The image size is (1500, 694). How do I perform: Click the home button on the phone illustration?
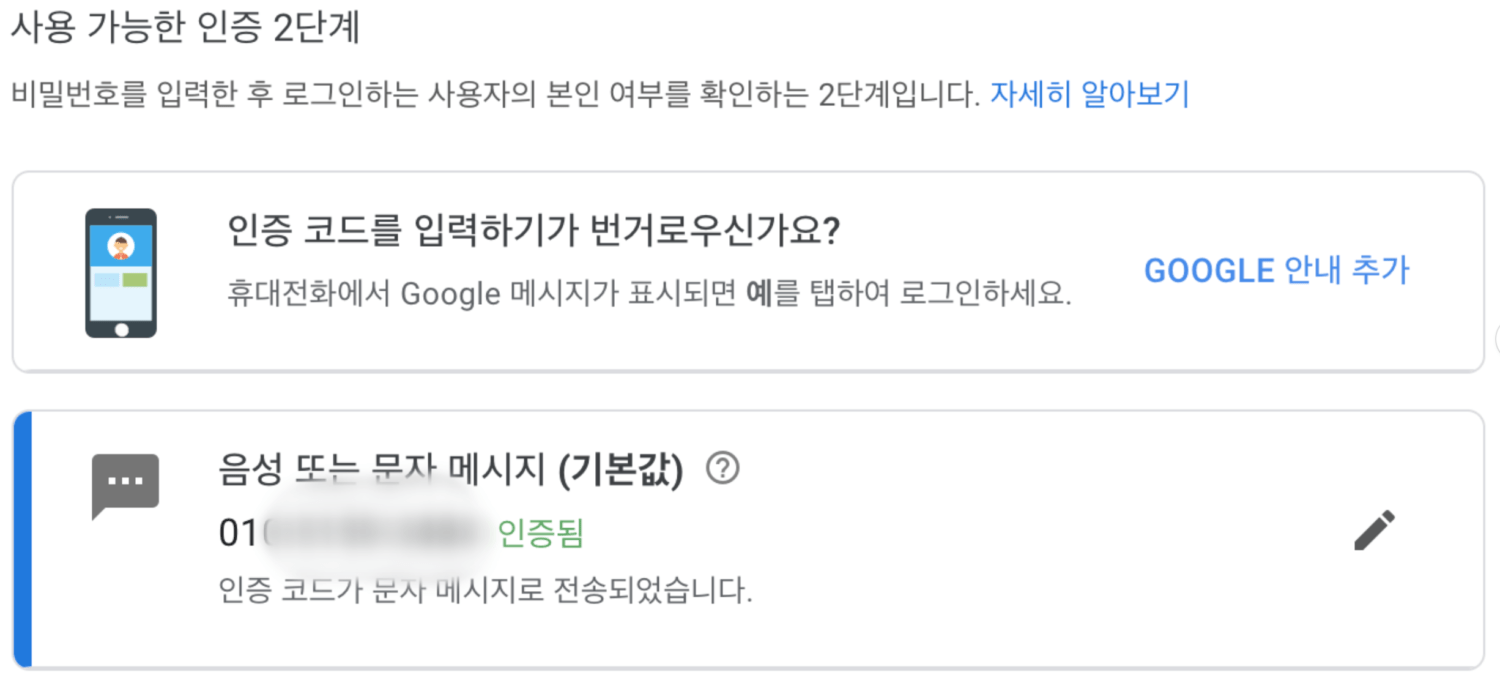[x=121, y=328]
